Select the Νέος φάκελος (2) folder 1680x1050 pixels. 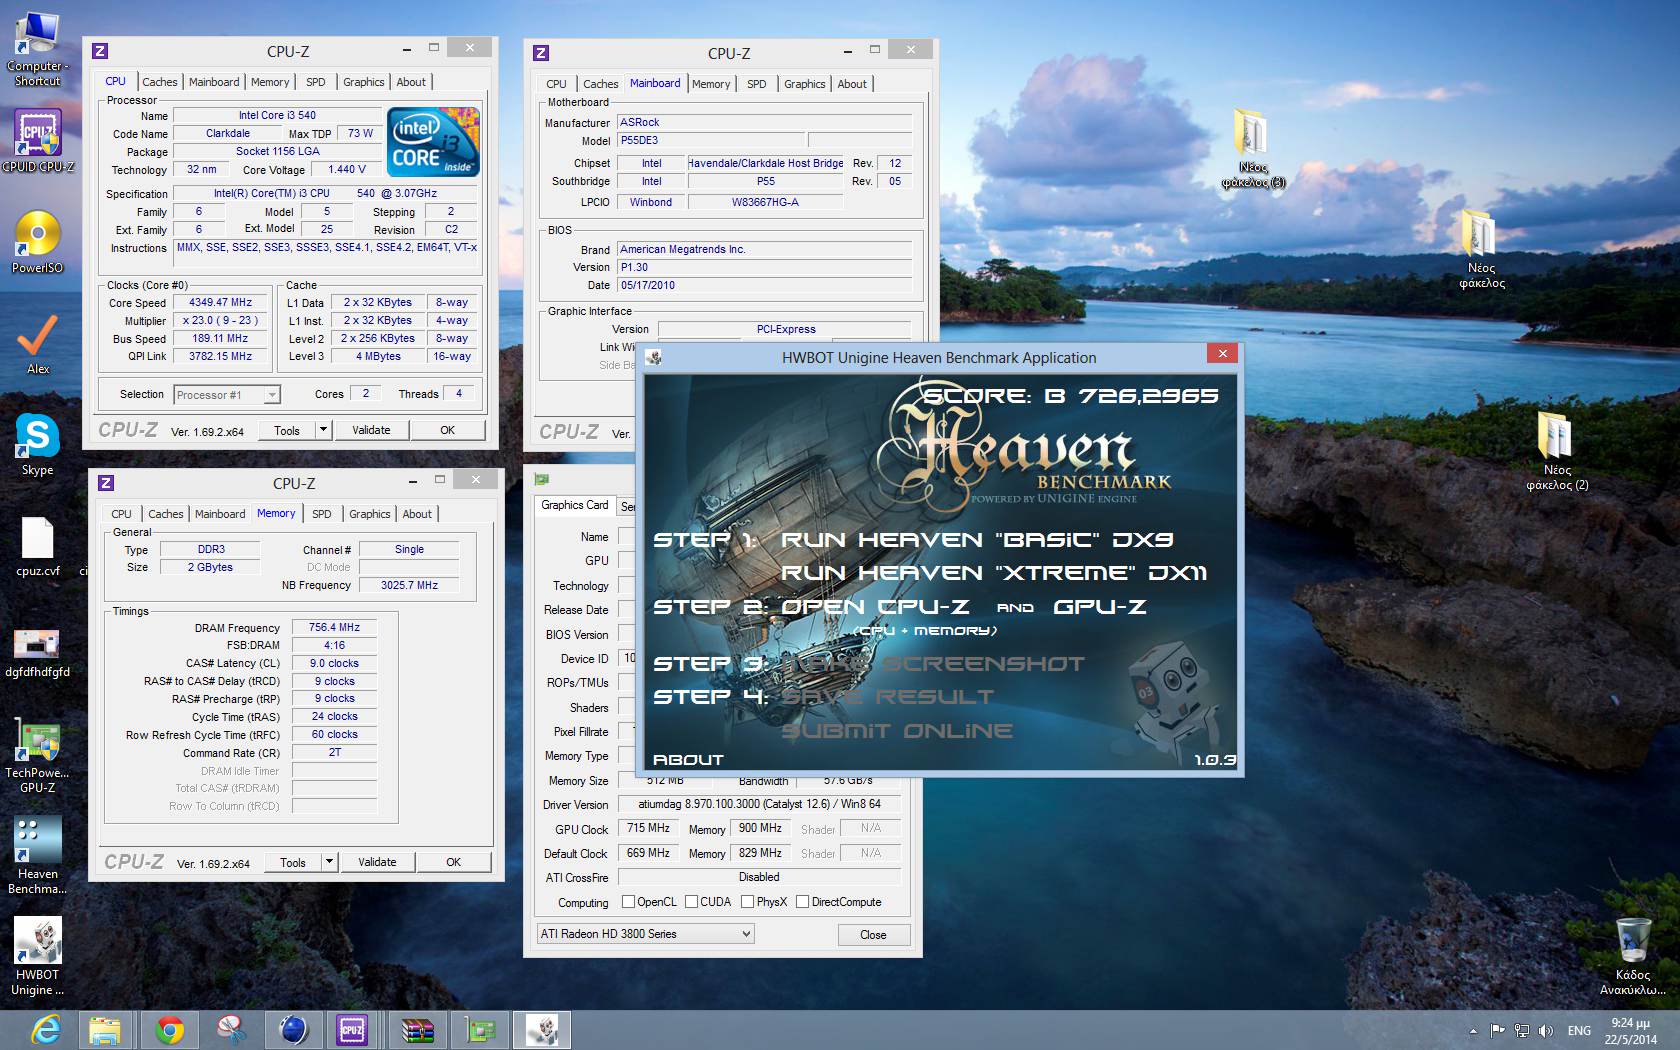coord(1557,450)
